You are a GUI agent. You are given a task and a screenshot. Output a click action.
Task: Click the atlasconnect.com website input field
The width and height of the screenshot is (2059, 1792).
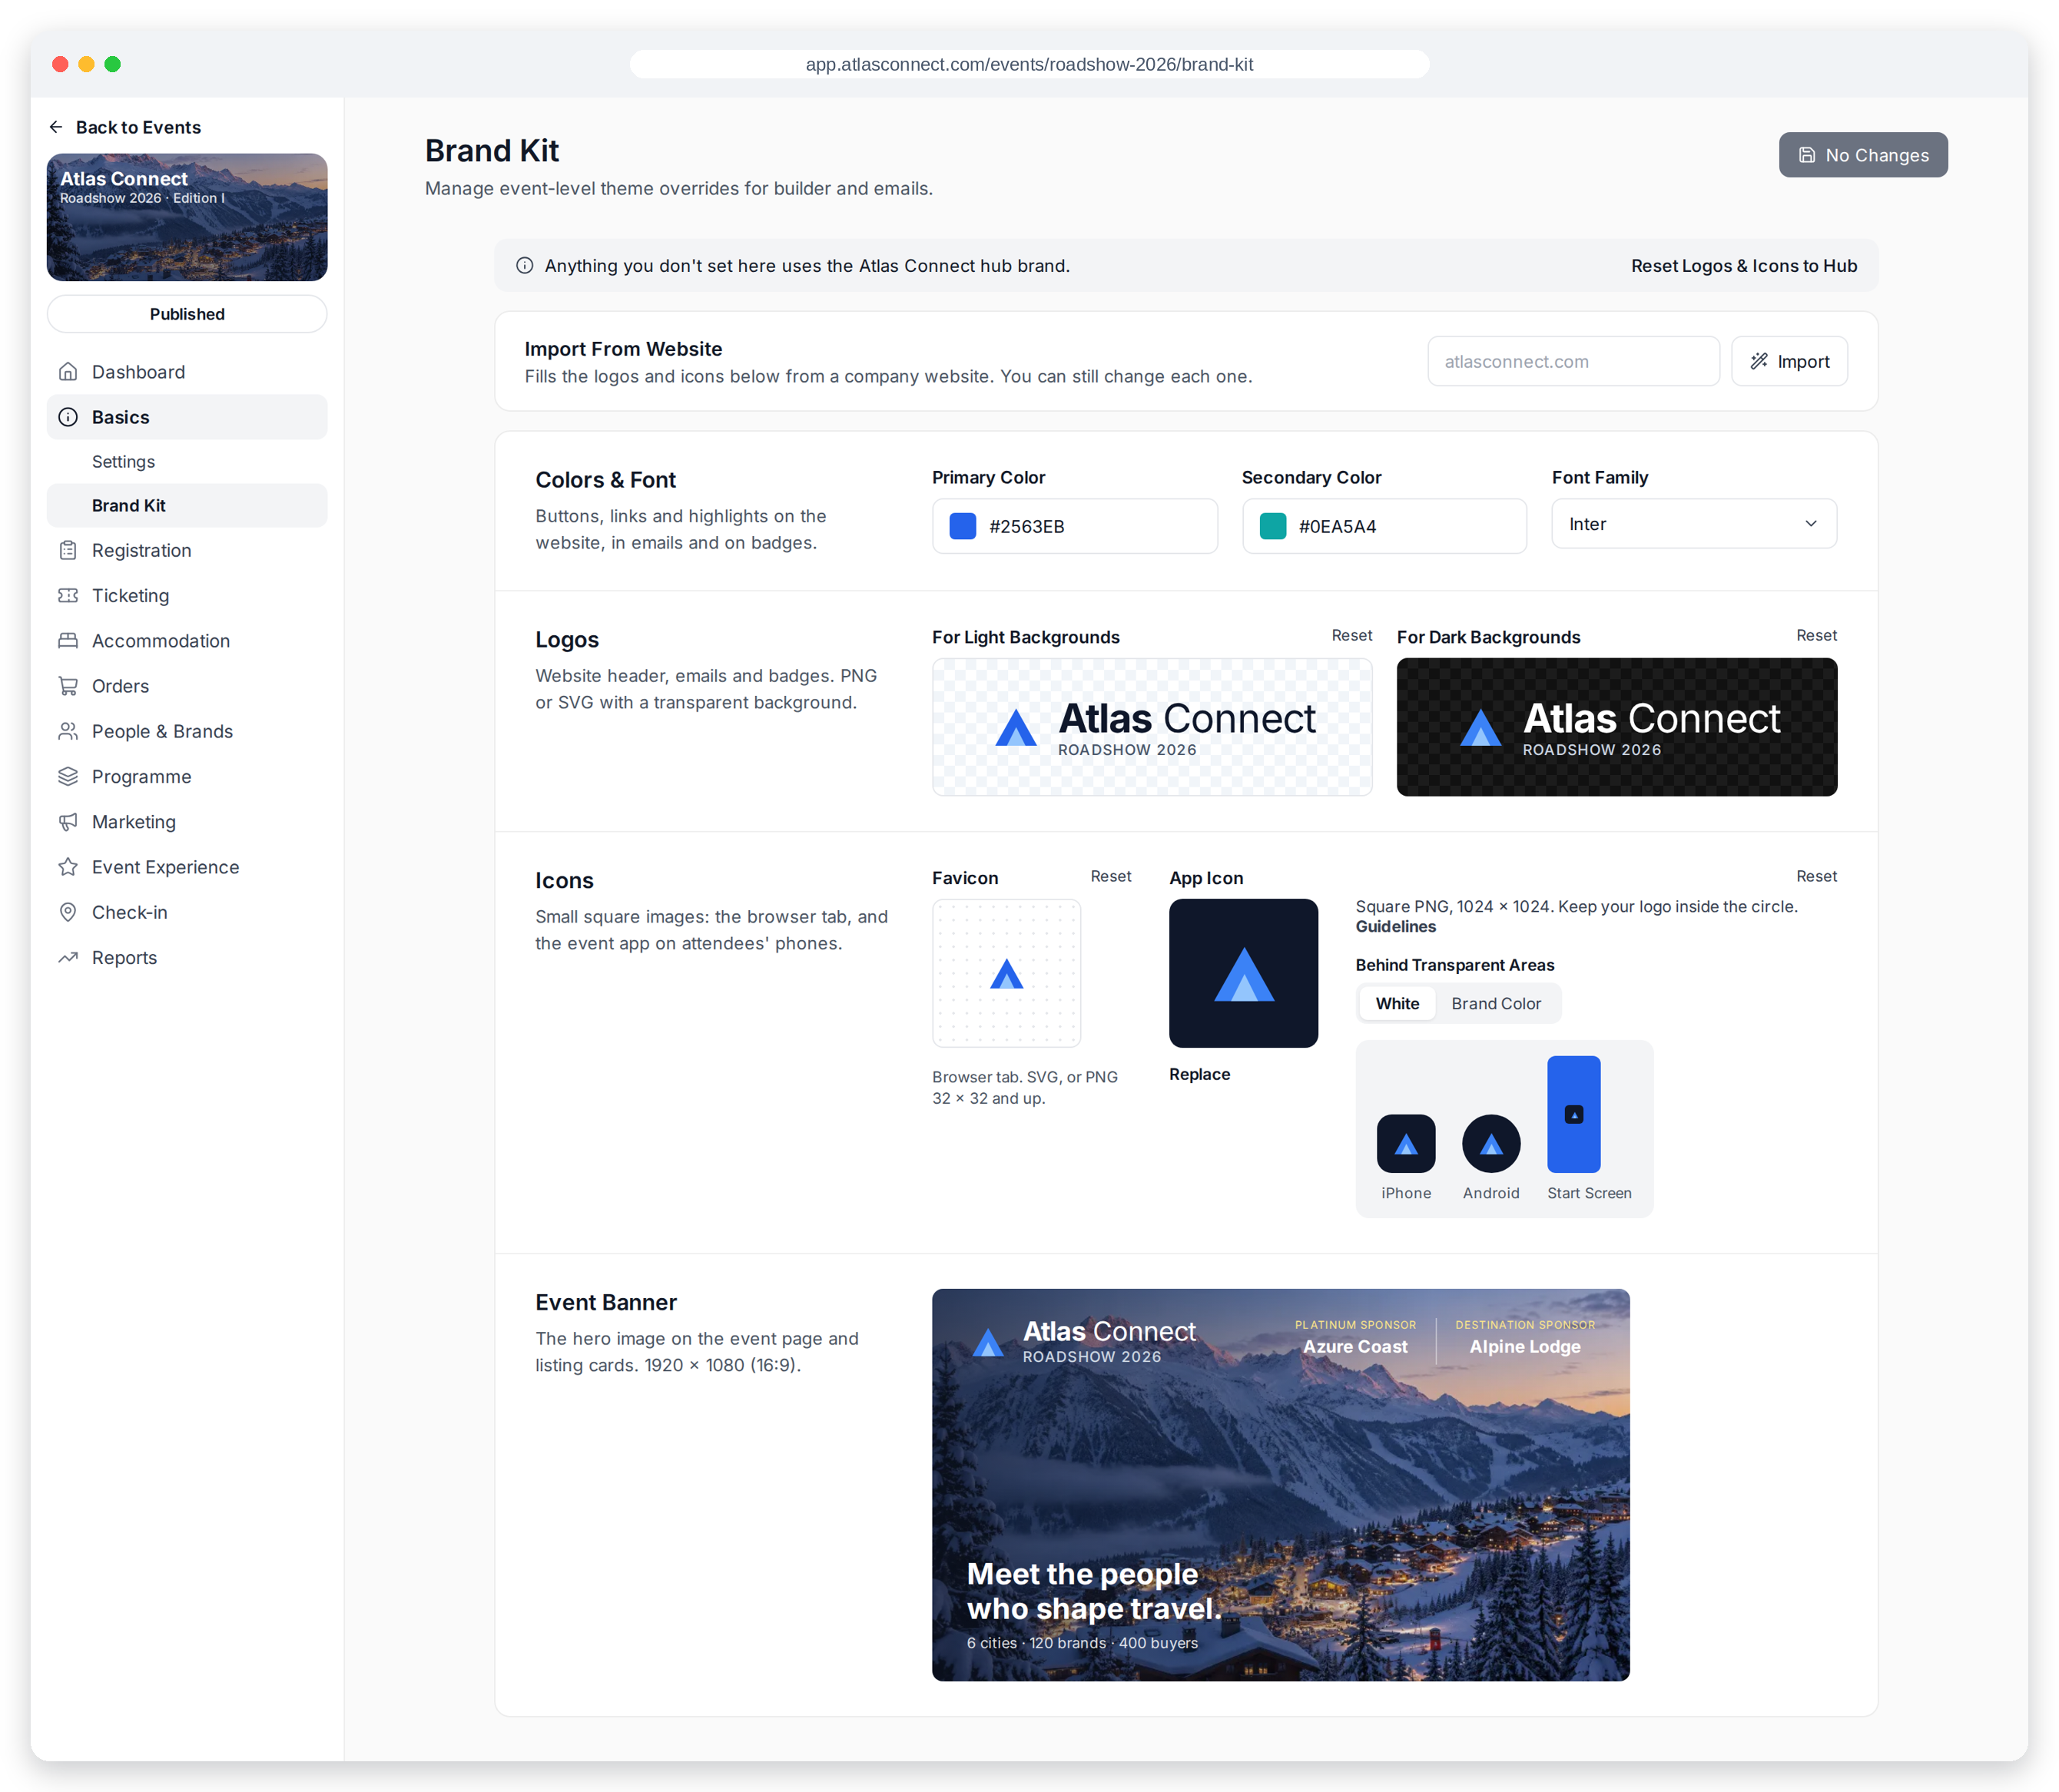coord(1573,361)
